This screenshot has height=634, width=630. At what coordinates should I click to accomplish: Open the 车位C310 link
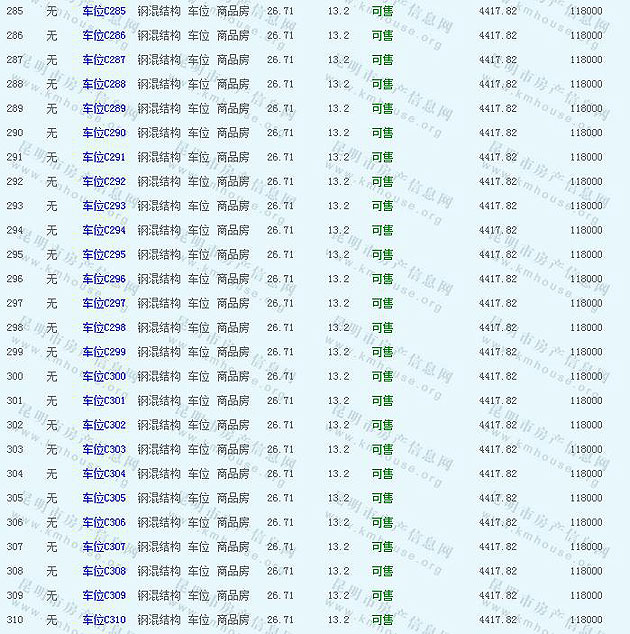point(104,620)
